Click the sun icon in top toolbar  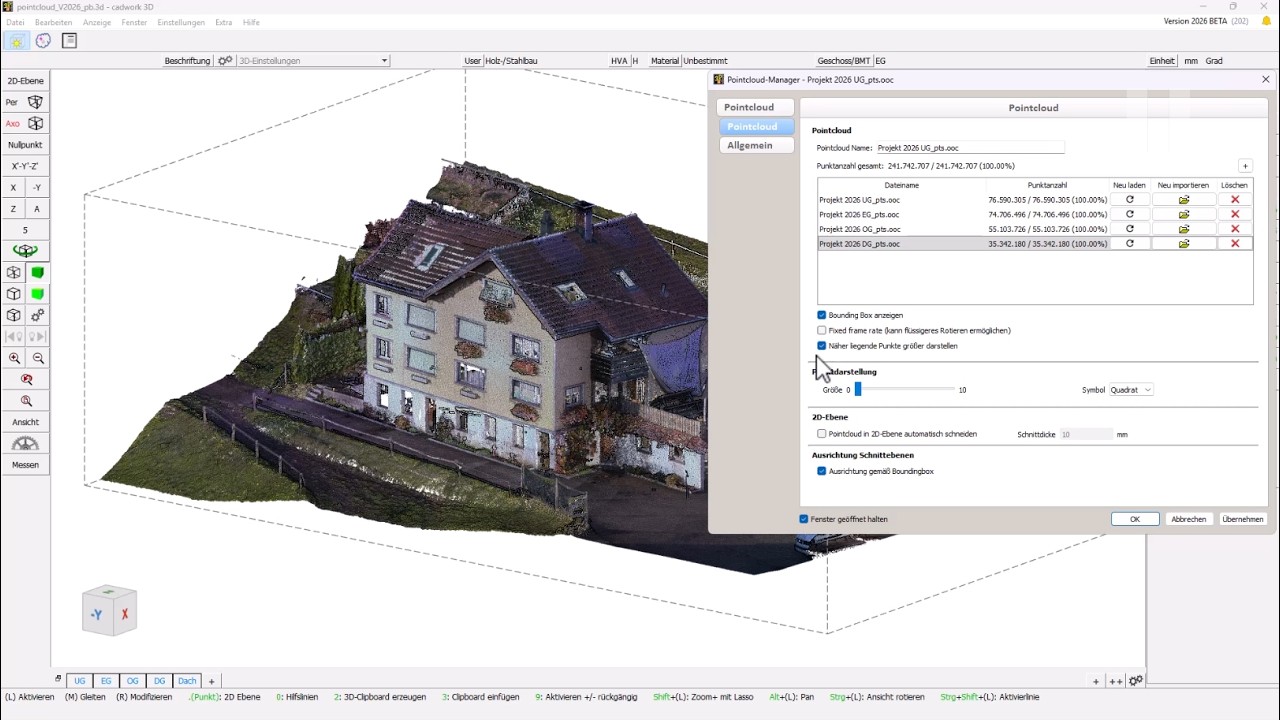[16, 41]
